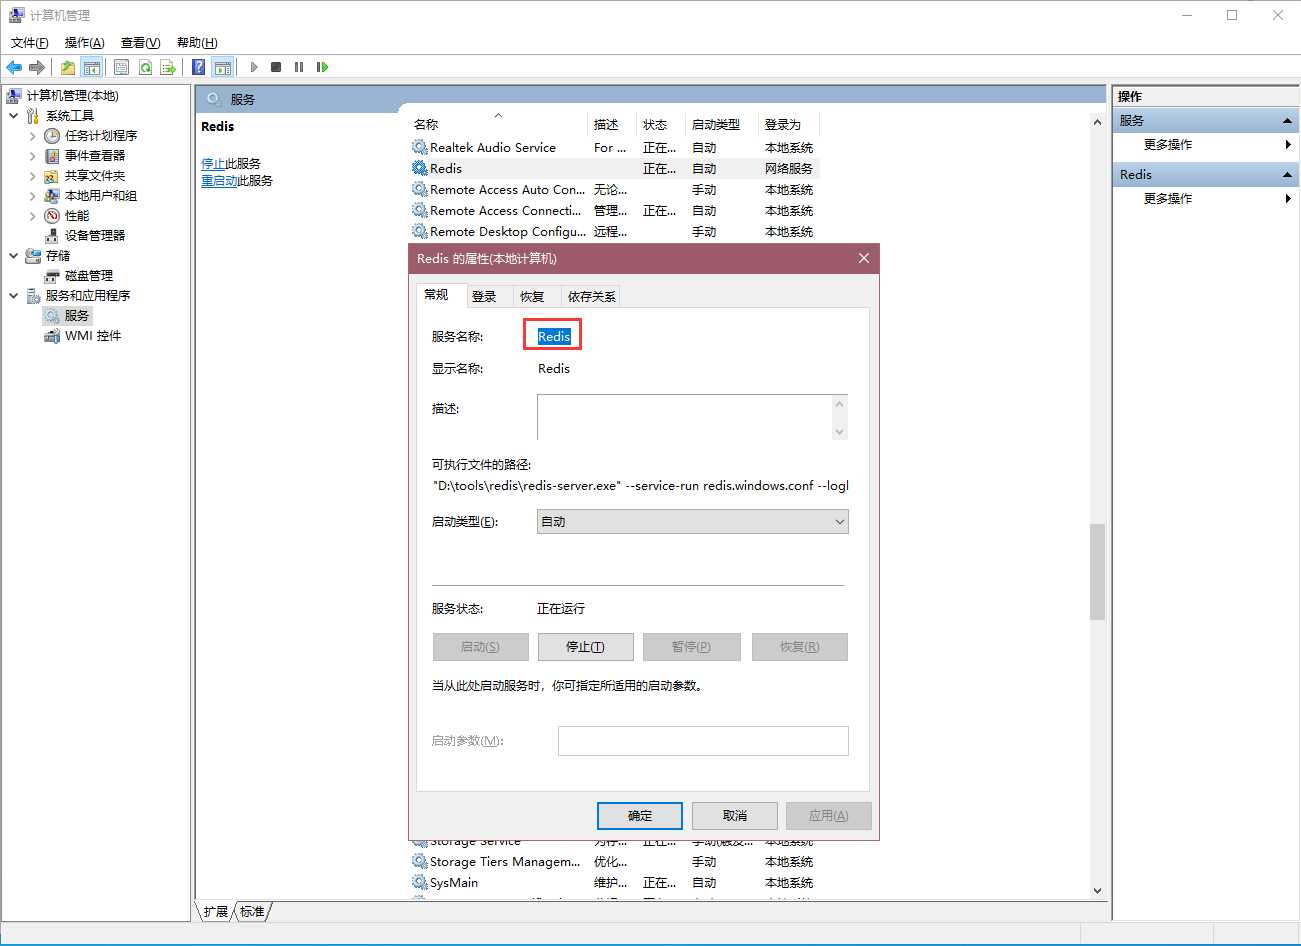Sort services by the 名称 column header

click(x=497, y=124)
